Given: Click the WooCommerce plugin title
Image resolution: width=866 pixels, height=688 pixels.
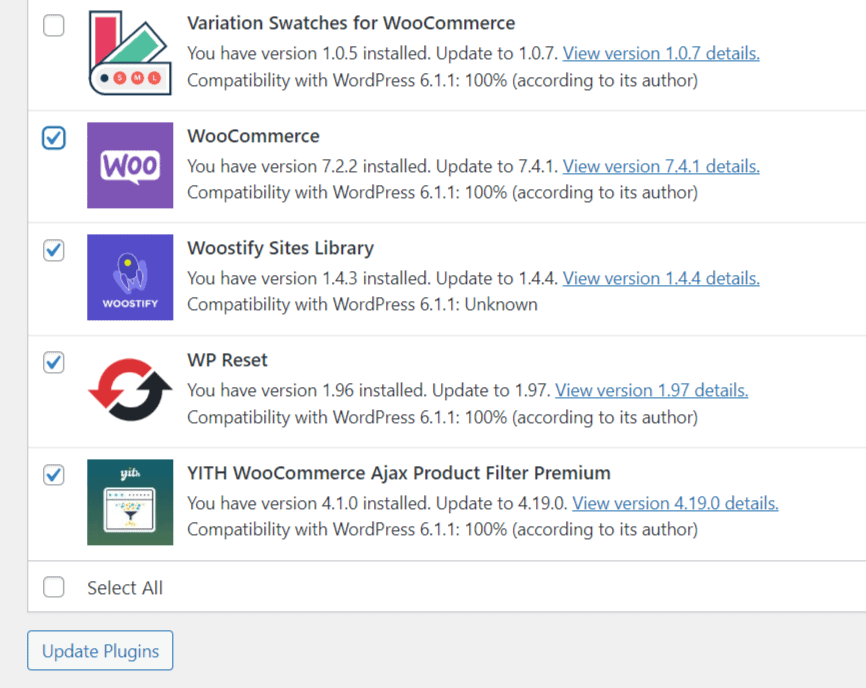Looking at the screenshot, I should point(254,136).
